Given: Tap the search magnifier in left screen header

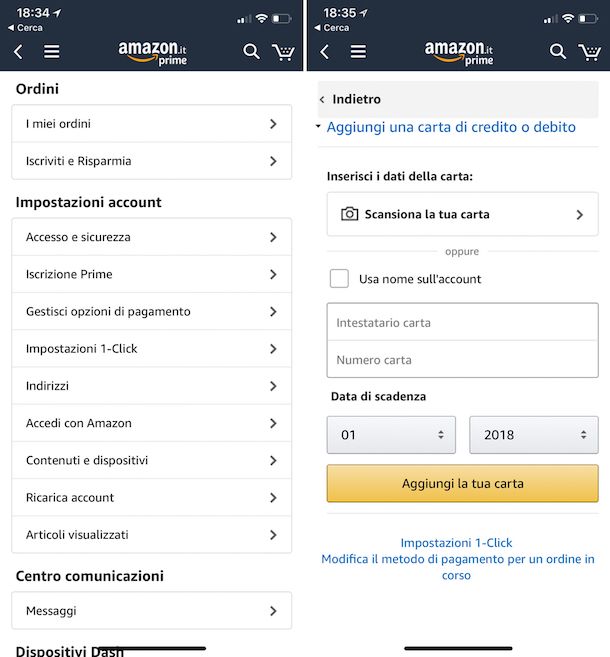Looking at the screenshot, I should (251, 51).
